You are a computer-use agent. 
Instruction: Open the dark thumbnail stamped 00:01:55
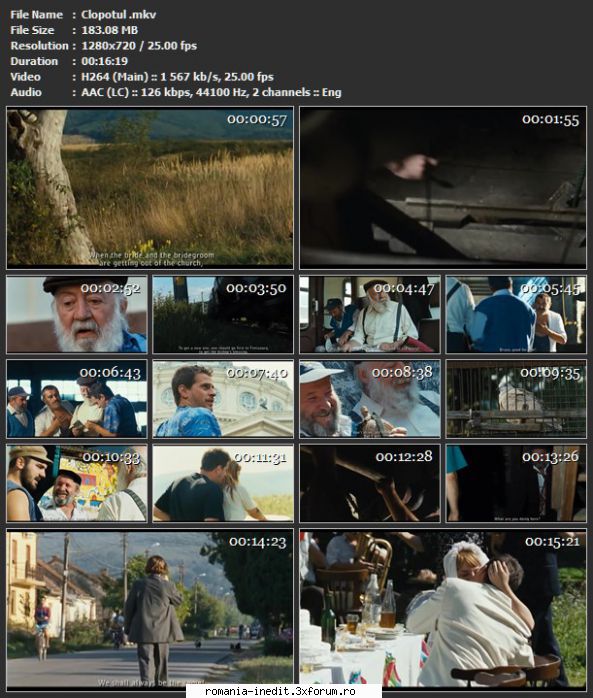click(443, 187)
